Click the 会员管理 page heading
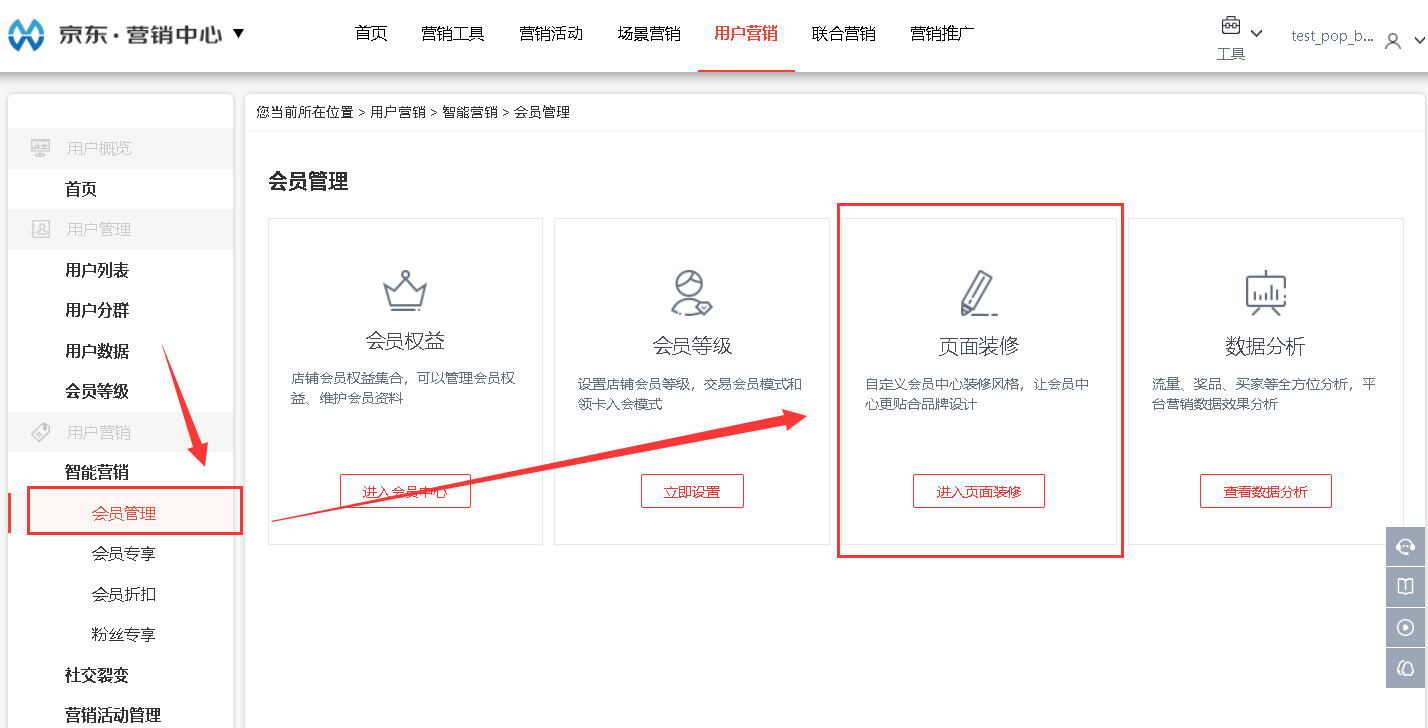1428x728 pixels. click(x=308, y=181)
